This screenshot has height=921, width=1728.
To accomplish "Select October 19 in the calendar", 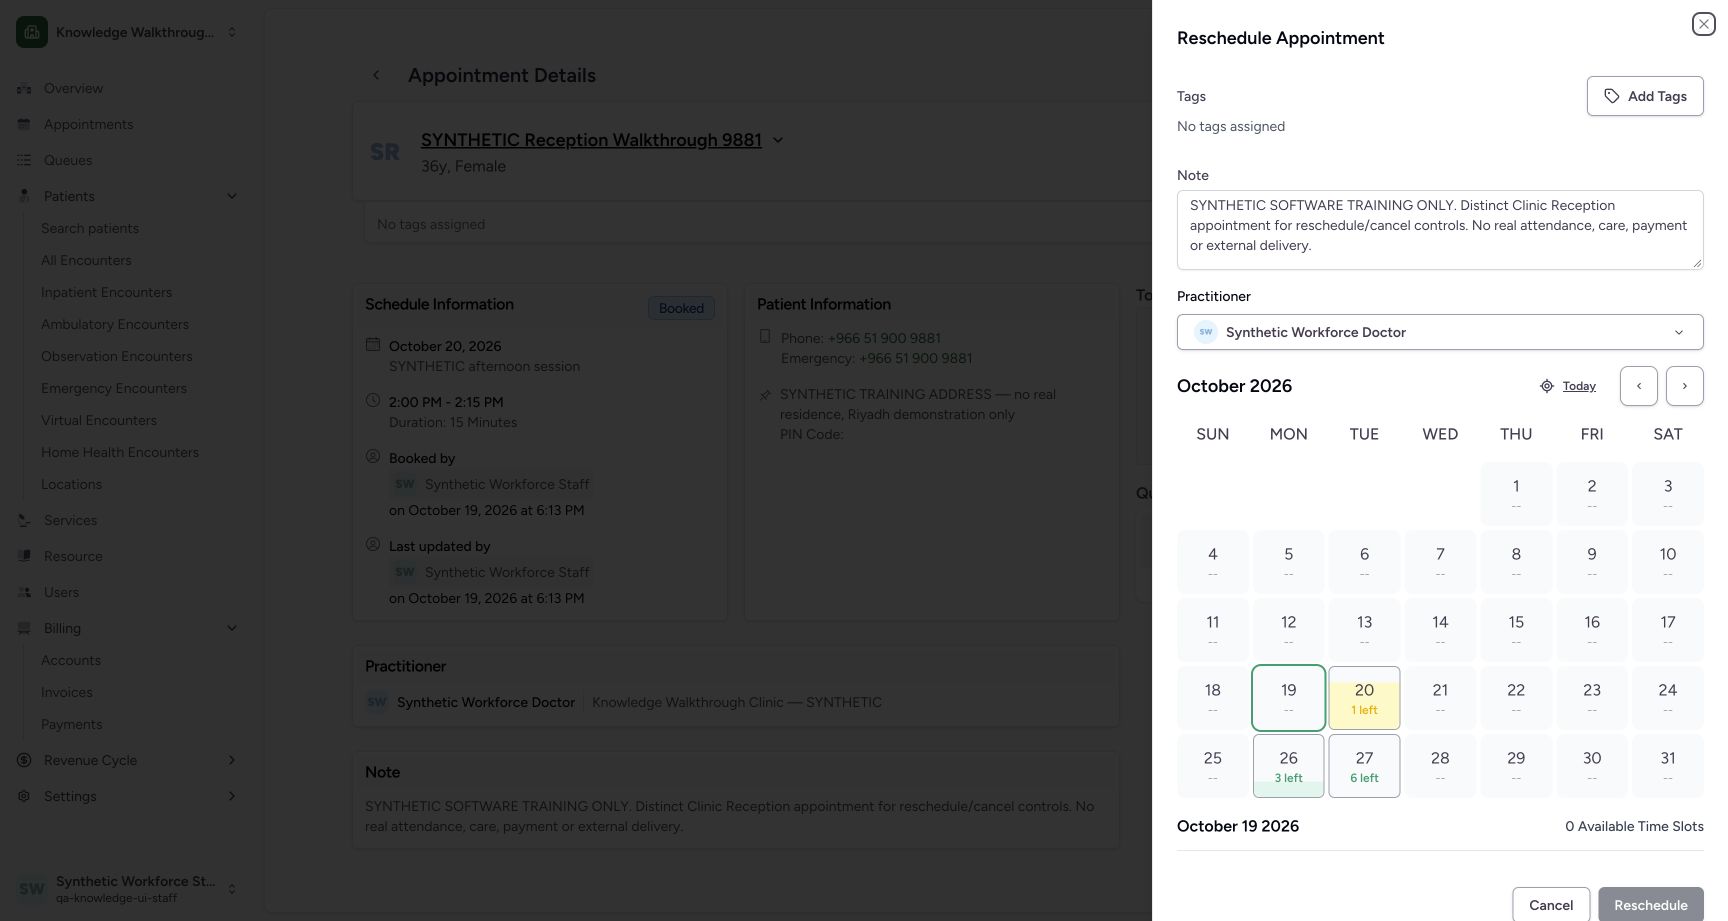I will (x=1288, y=698).
